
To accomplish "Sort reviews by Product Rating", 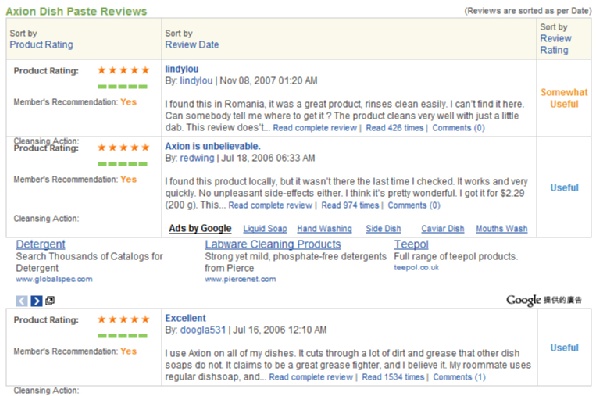I will [x=41, y=45].
